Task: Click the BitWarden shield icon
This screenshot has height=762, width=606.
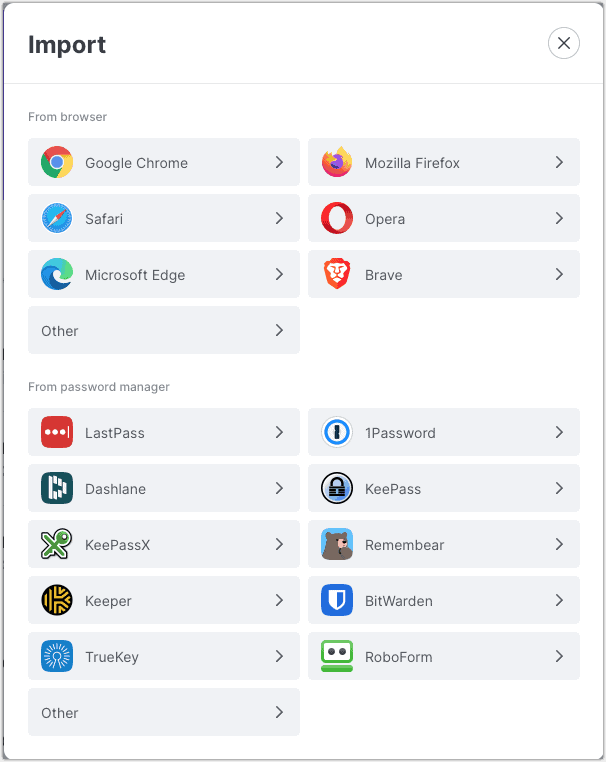Action: tap(337, 600)
